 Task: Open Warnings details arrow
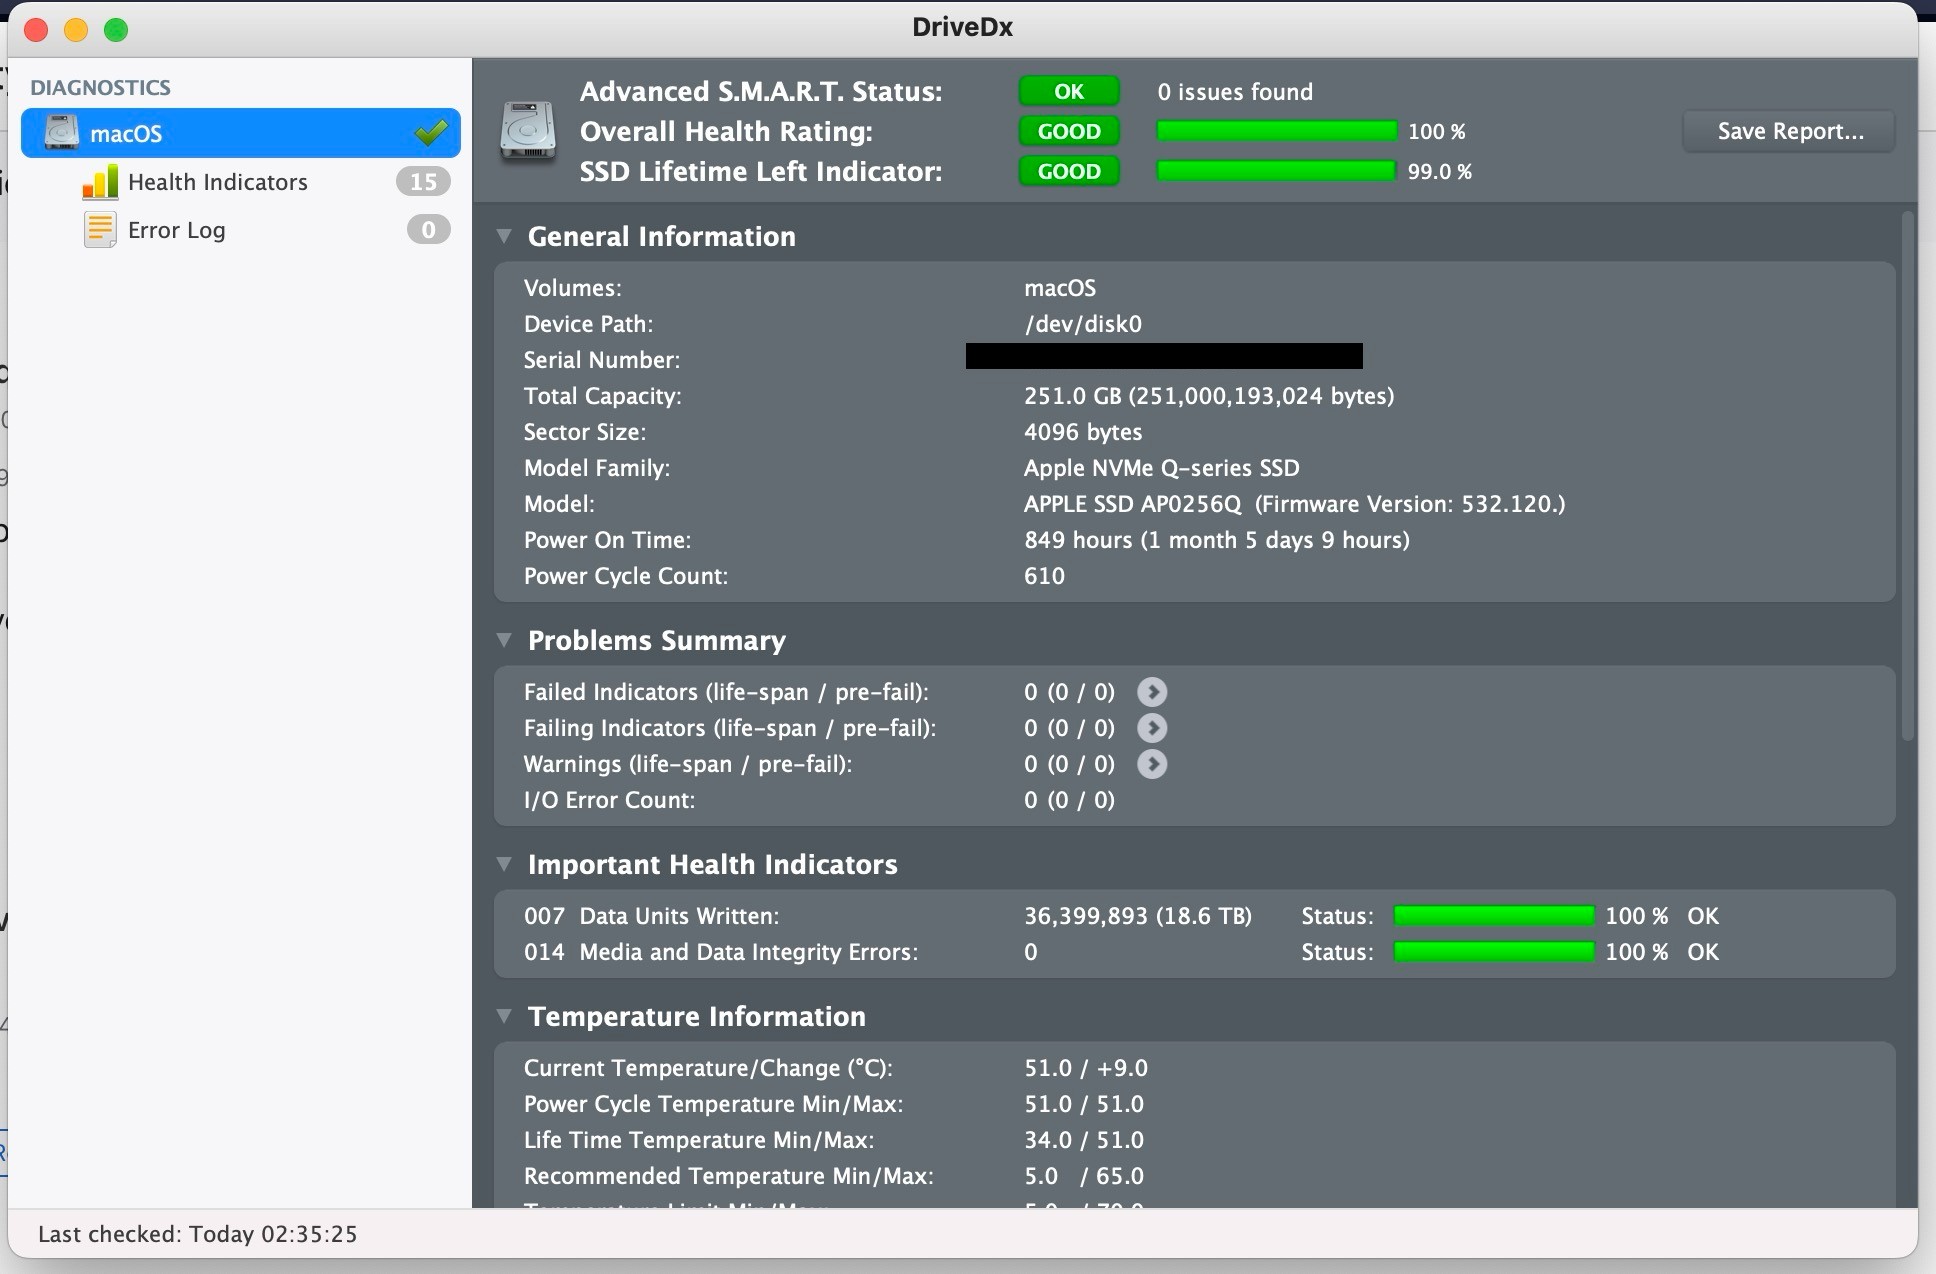coord(1152,764)
